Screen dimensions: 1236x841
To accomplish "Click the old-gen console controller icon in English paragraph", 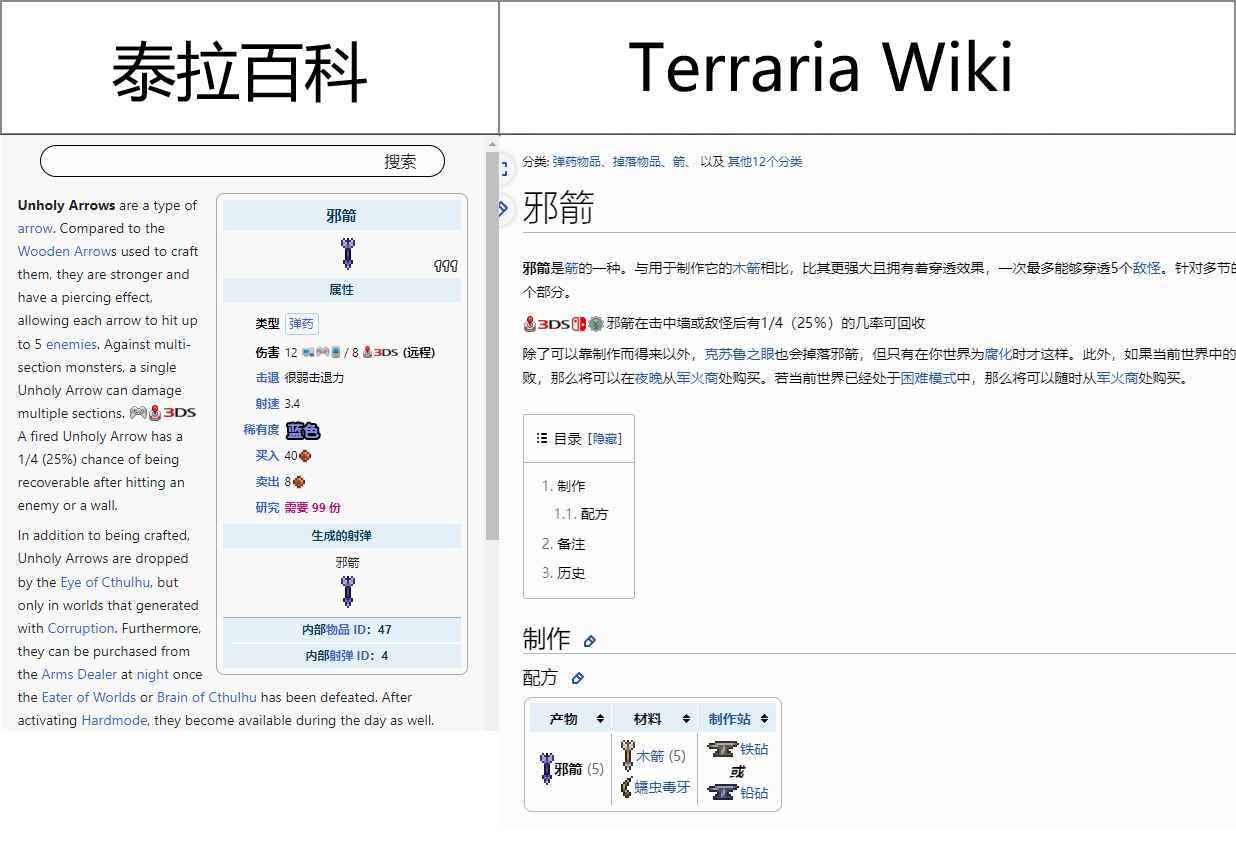I will click(x=138, y=413).
